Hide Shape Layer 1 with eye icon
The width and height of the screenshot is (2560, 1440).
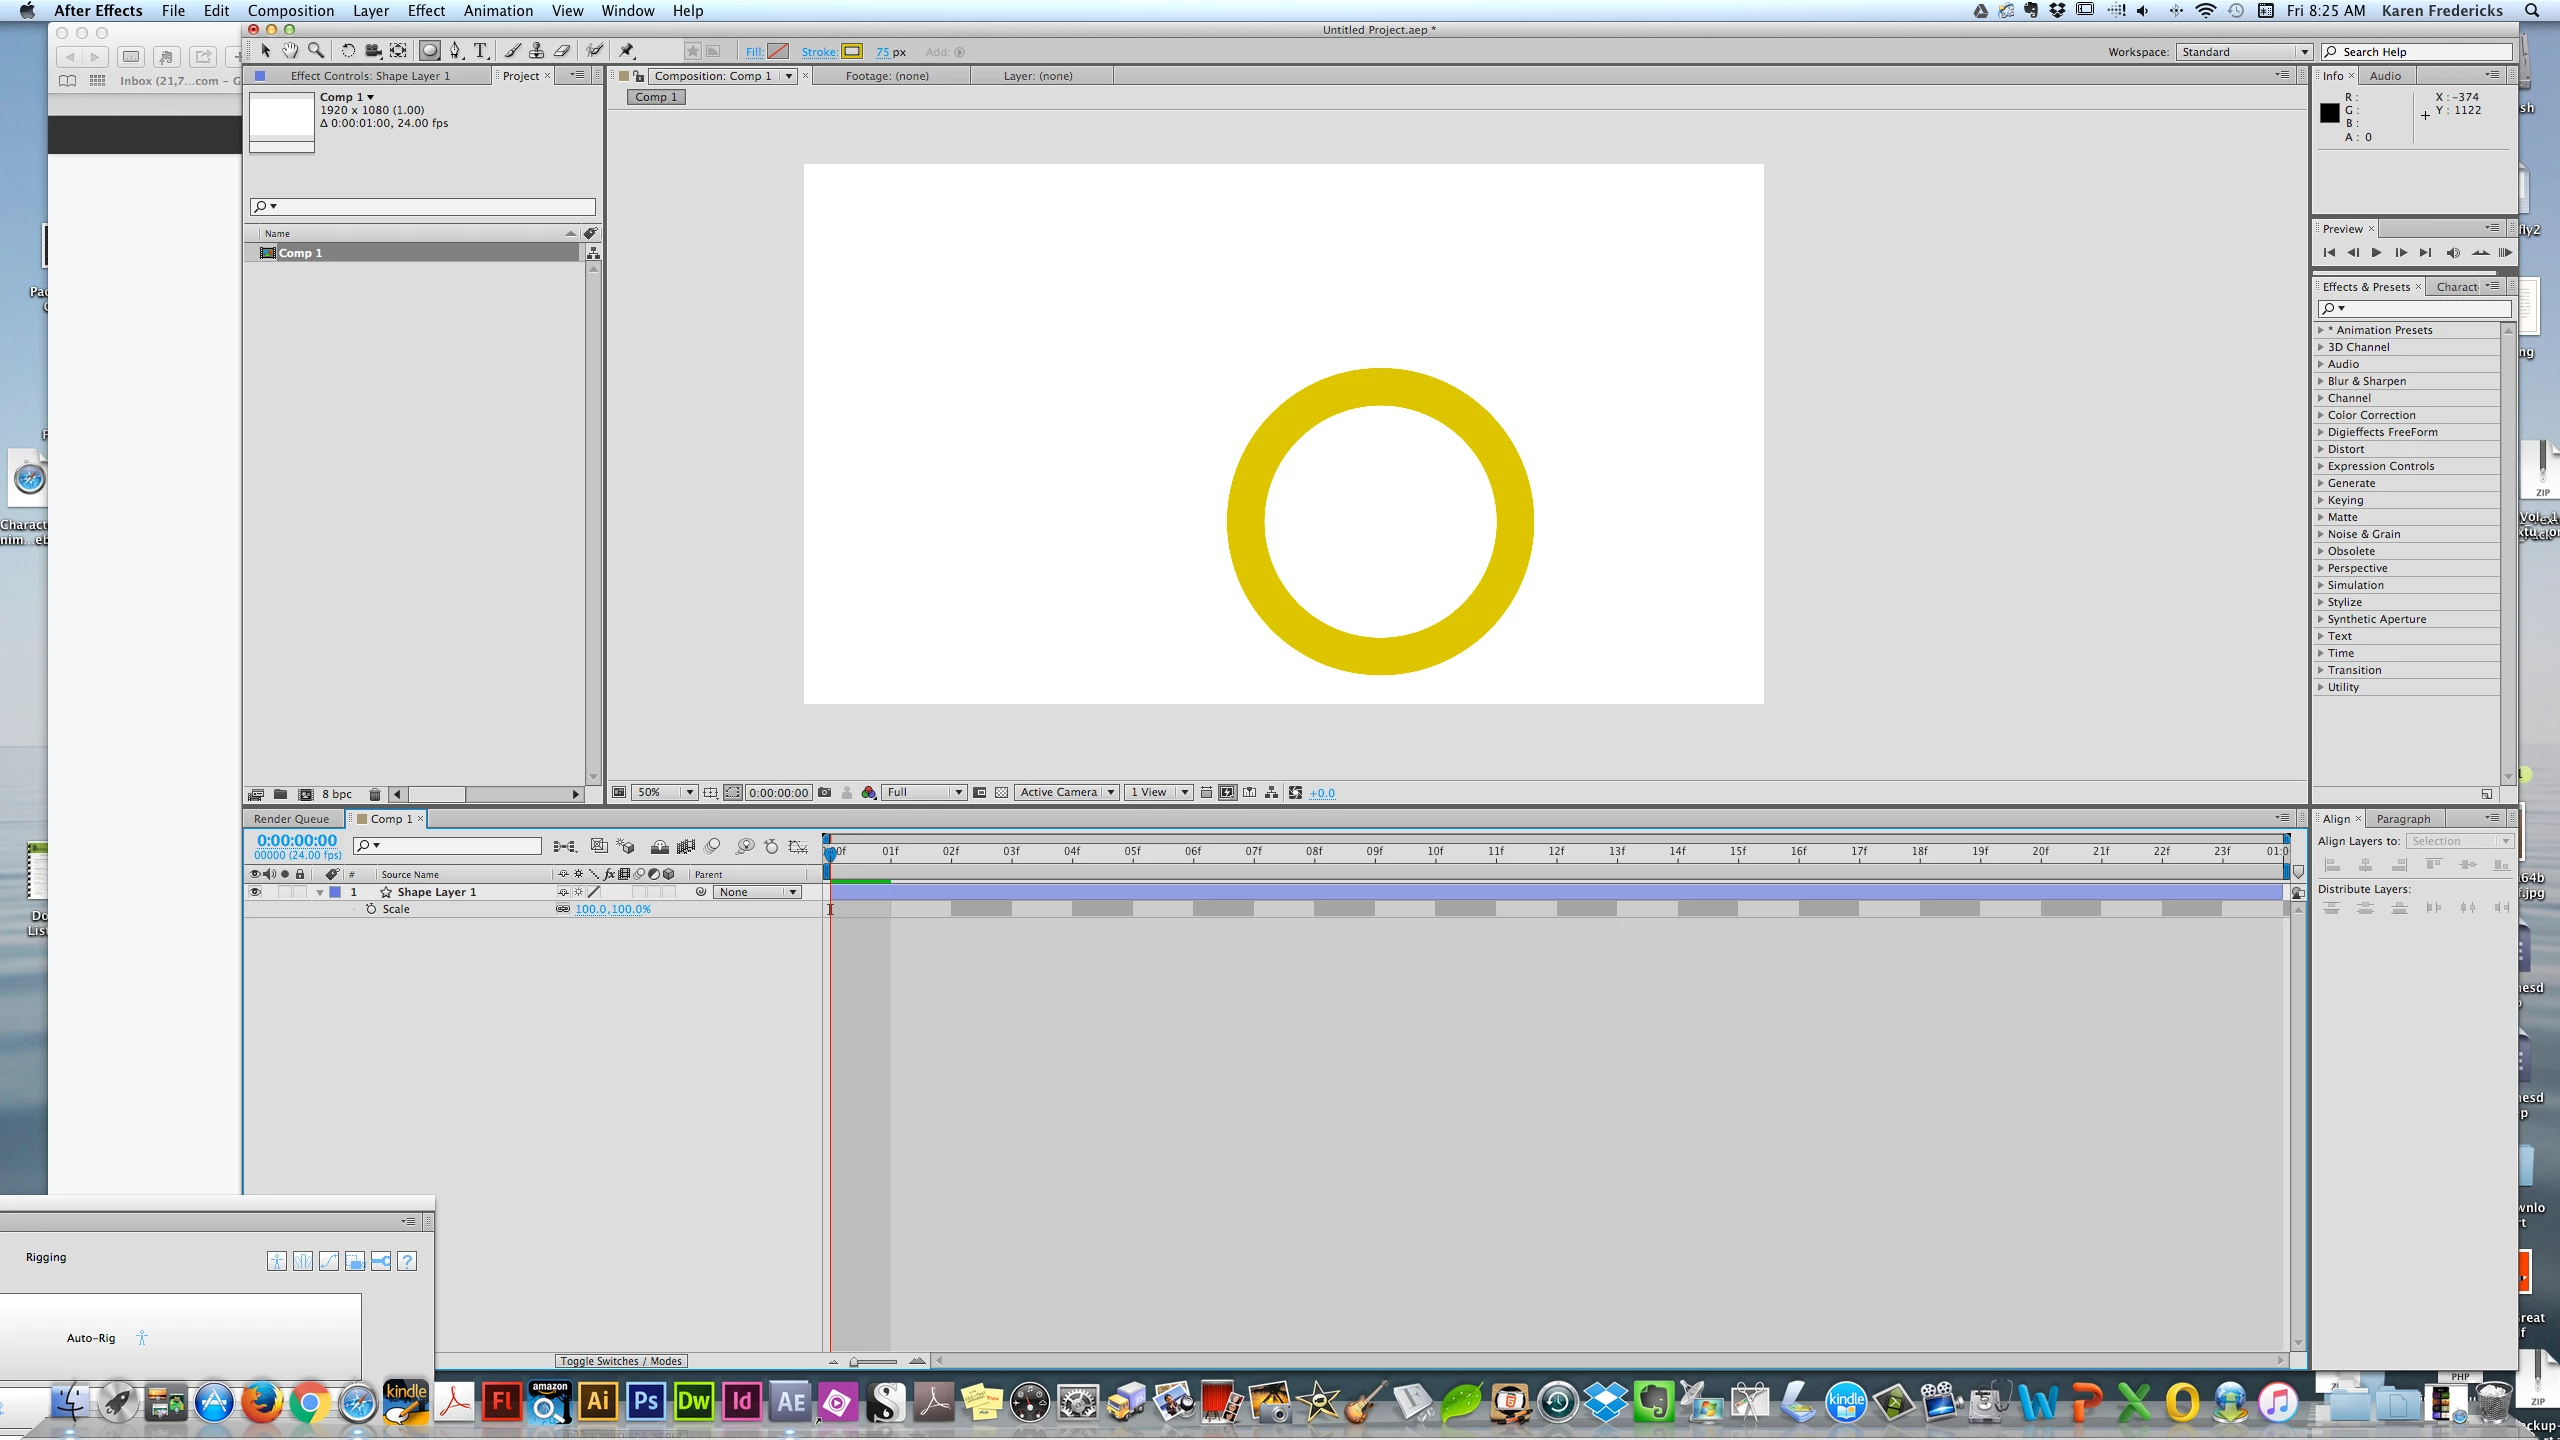[x=255, y=892]
